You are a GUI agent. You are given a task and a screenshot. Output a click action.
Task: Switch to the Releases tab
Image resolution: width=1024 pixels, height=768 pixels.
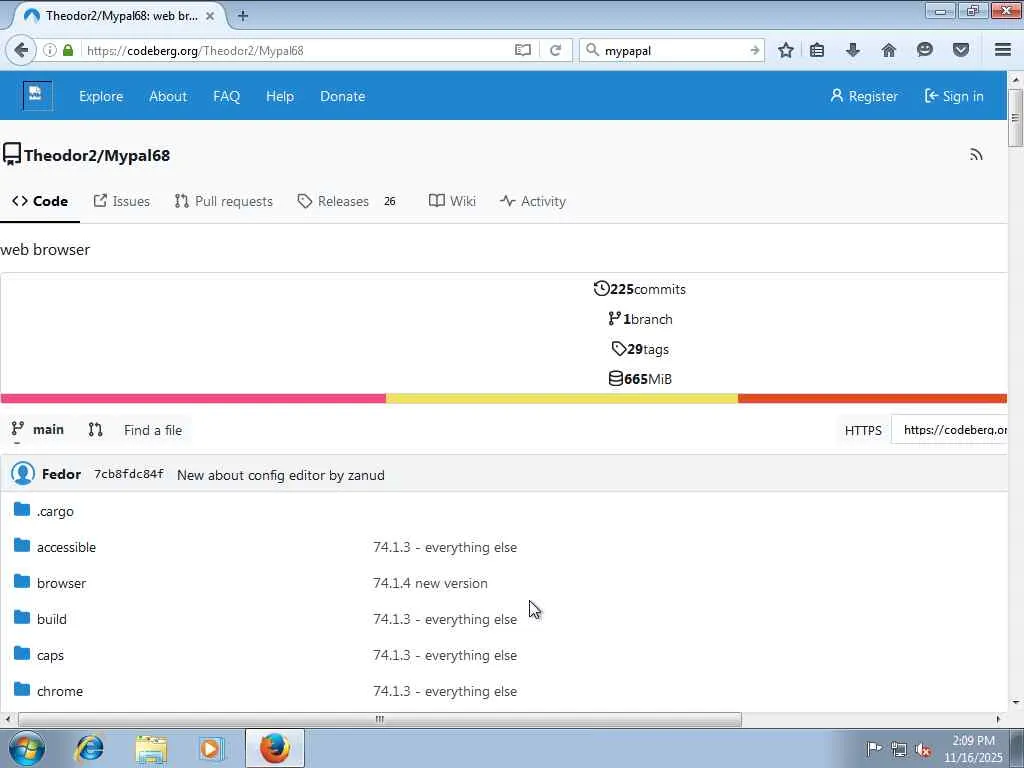[347, 201]
